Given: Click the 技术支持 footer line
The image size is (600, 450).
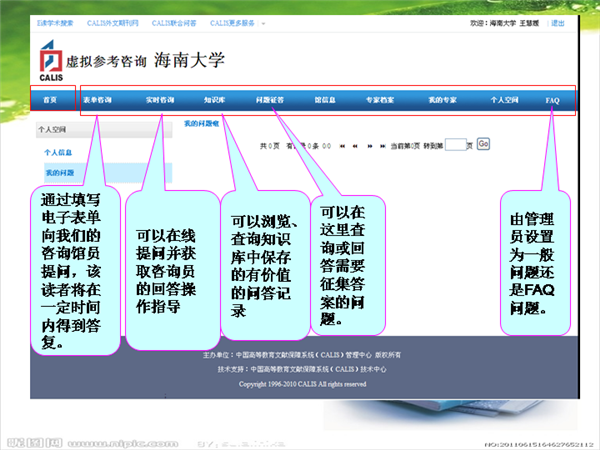Looking at the screenshot, I should (x=302, y=369).
